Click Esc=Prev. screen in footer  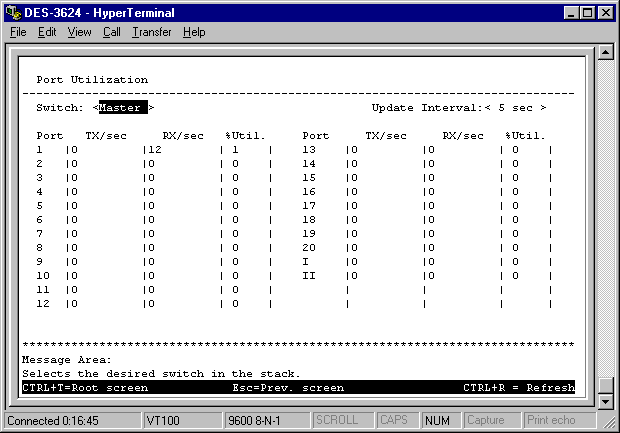[288, 387]
